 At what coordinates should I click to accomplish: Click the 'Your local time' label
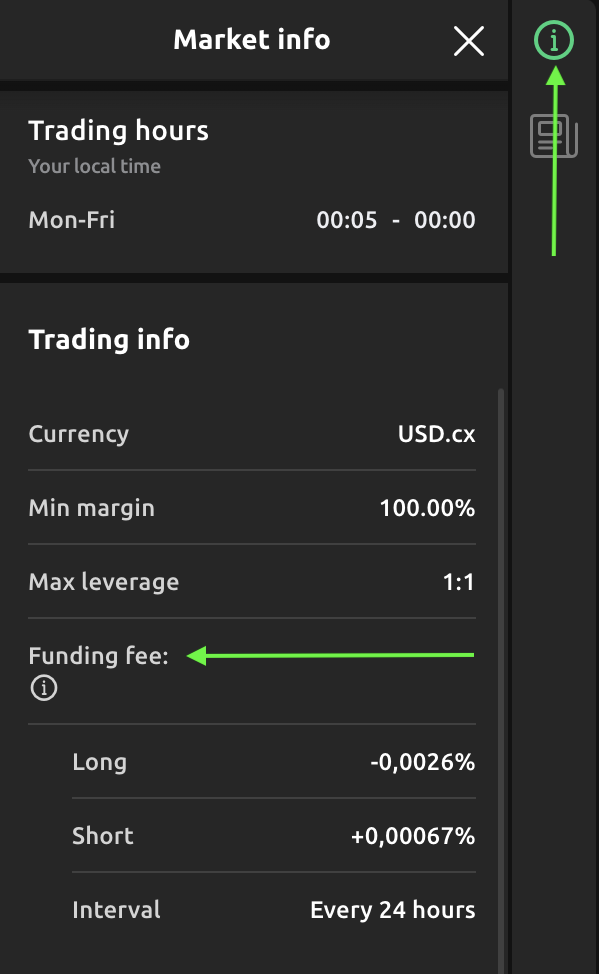(94, 166)
